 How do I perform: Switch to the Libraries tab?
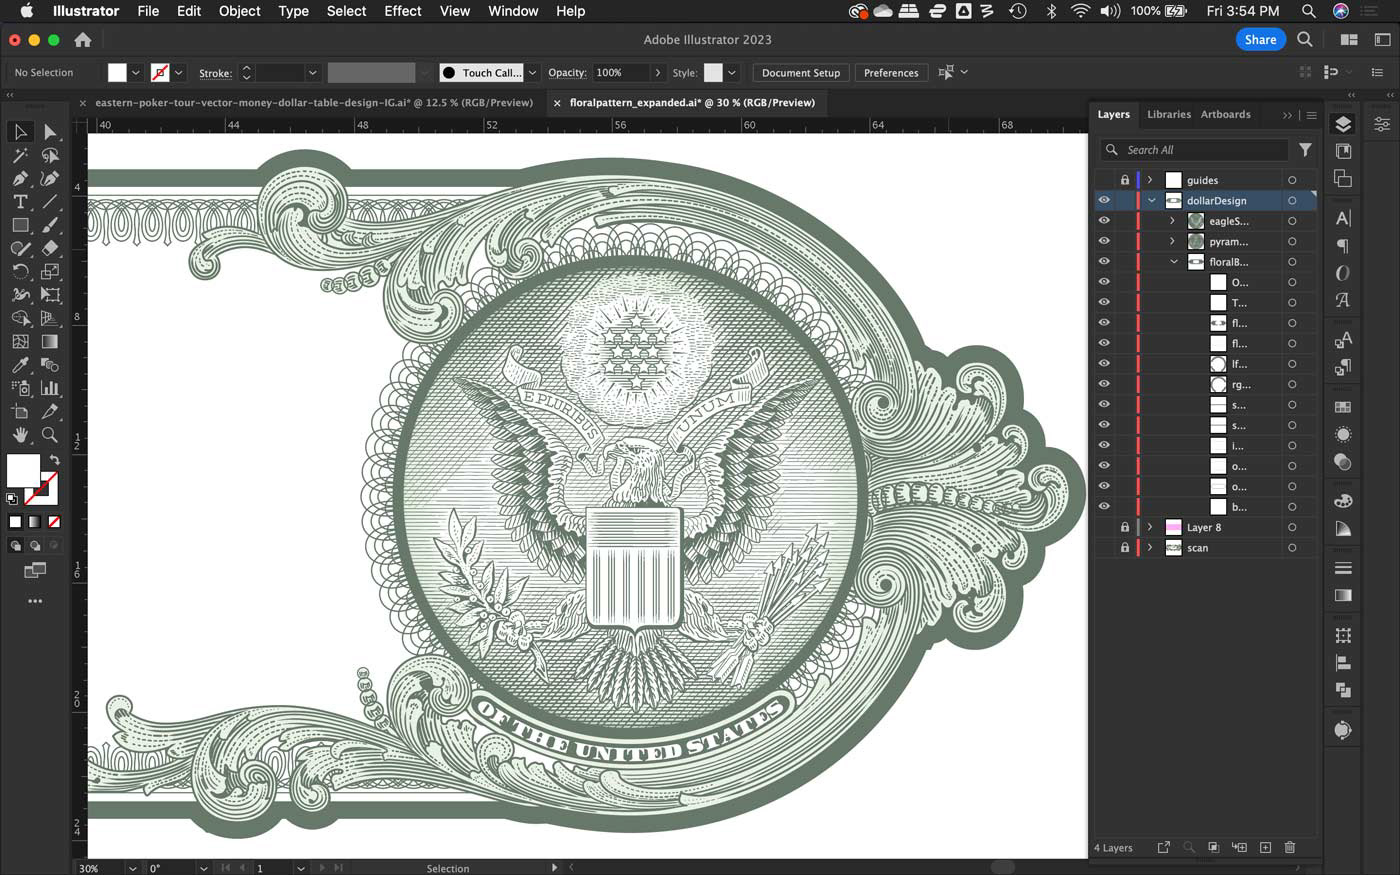point(1169,114)
